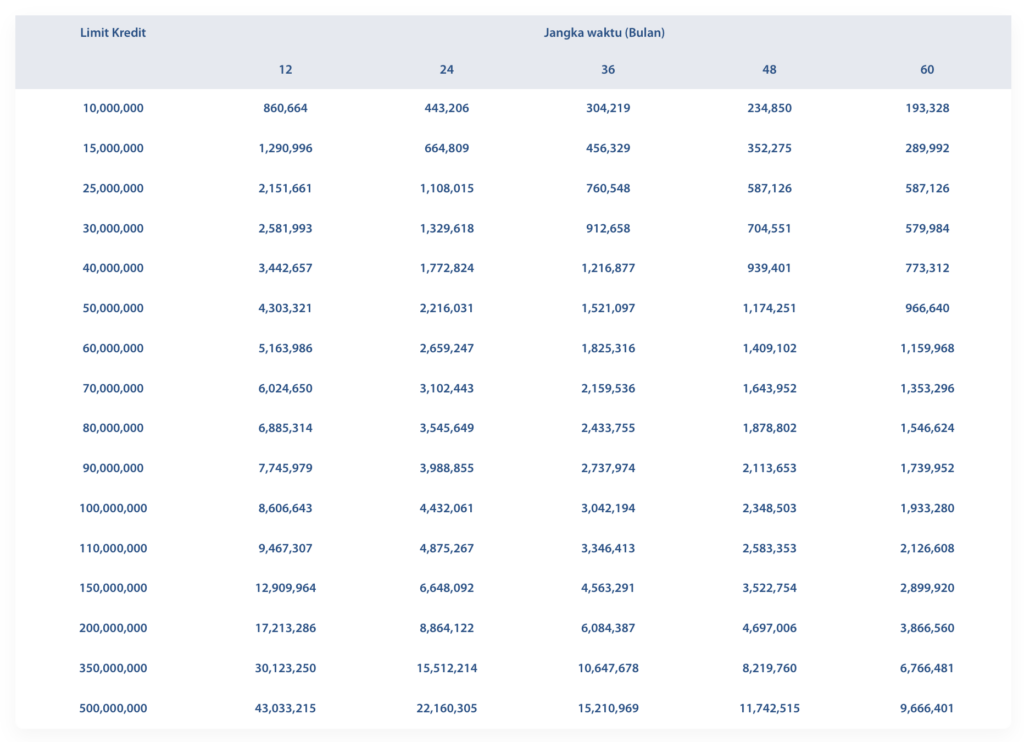The image size is (1024, 742).
Task: Select the 9,666,401 installment cell
Action: pyautogui.click(x=927, y=708)
